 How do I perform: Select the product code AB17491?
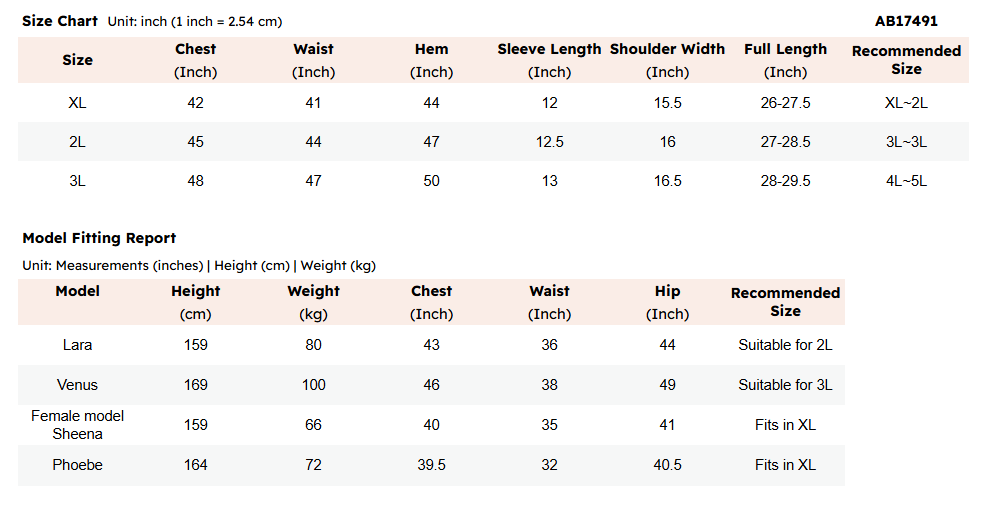click(906, 21)
